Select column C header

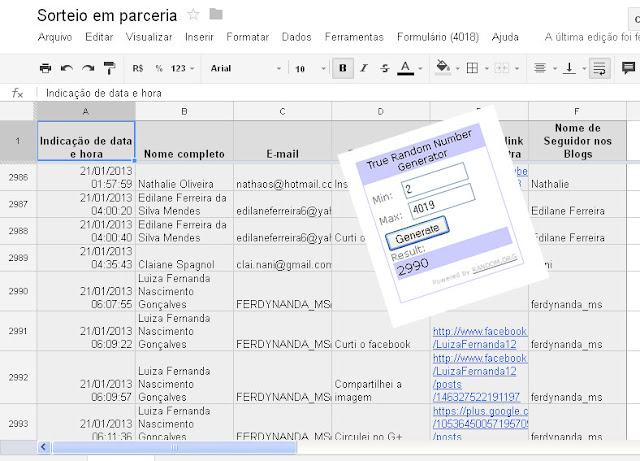pos(282,111)
